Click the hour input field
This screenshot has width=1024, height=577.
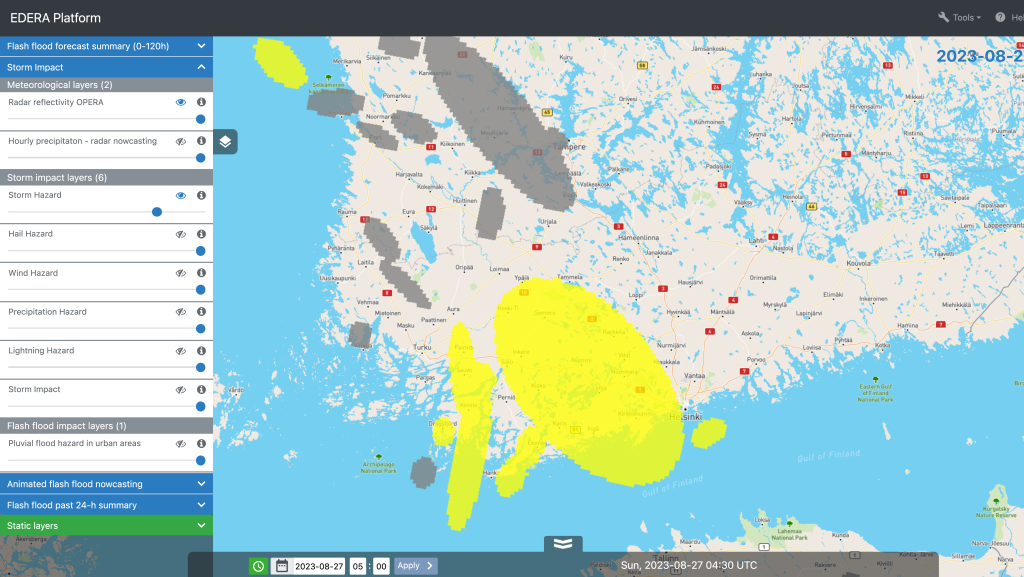357,566
